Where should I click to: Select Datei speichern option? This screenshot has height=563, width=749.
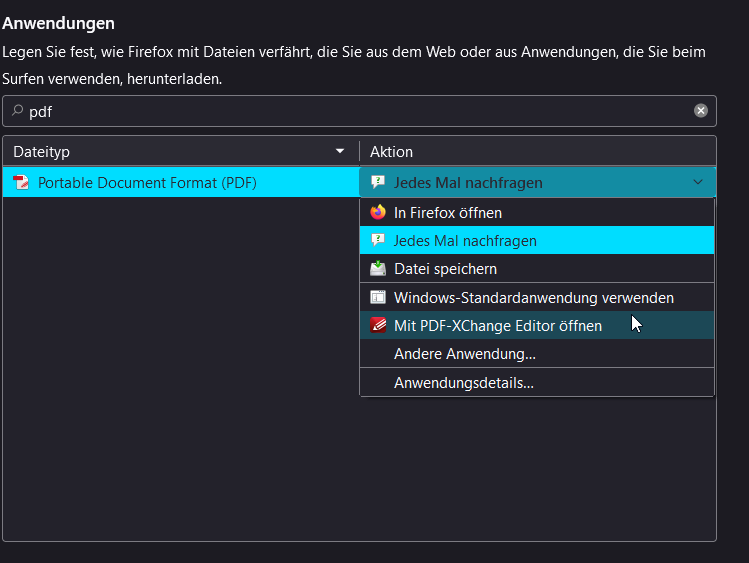(x=445, y=269)
